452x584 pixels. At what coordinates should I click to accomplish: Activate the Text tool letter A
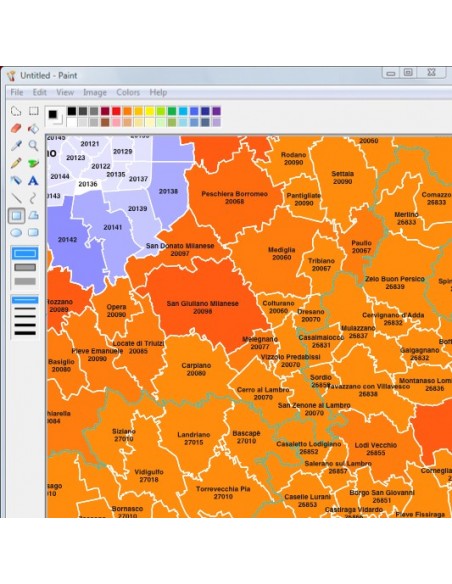33,181
